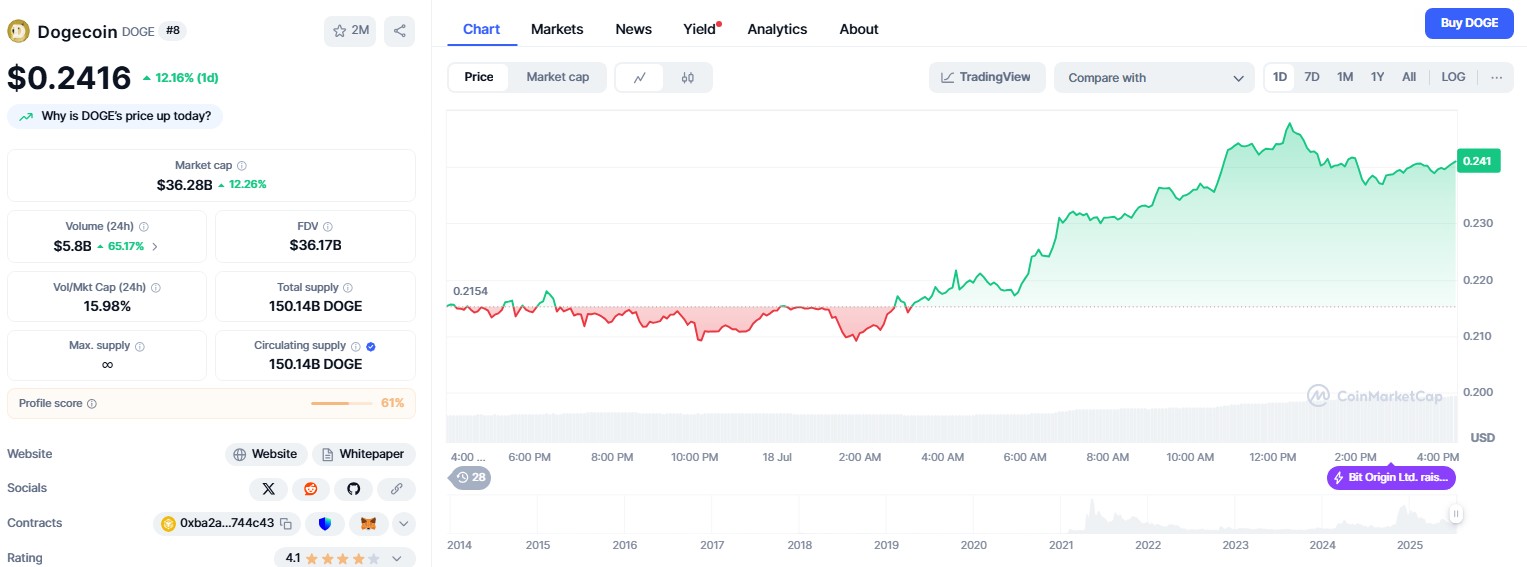Open Dogecoin's Reddit community

tap(311, 489)
